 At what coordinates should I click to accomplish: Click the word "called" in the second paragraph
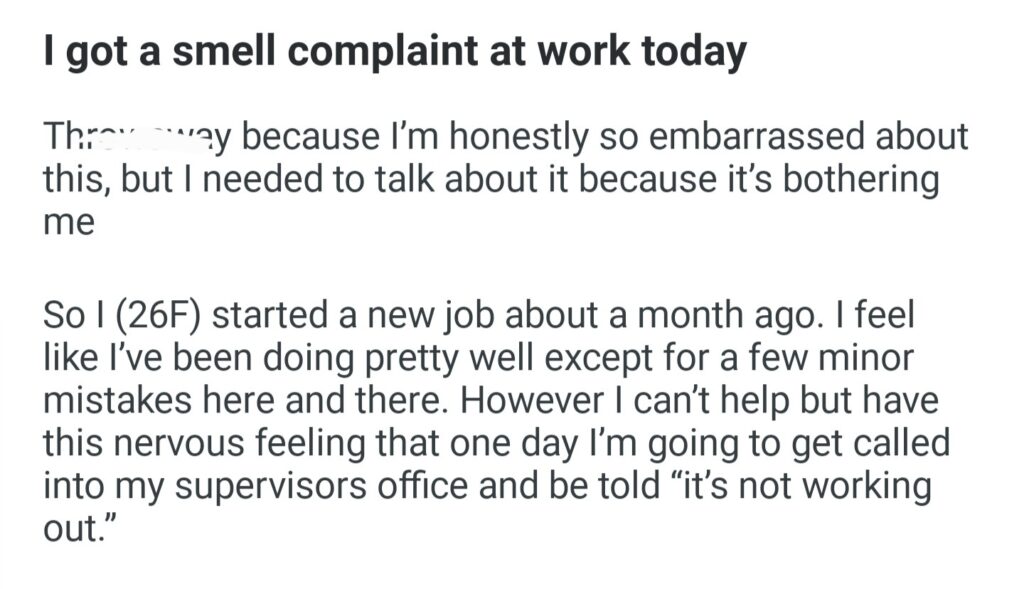click(897, 443)
